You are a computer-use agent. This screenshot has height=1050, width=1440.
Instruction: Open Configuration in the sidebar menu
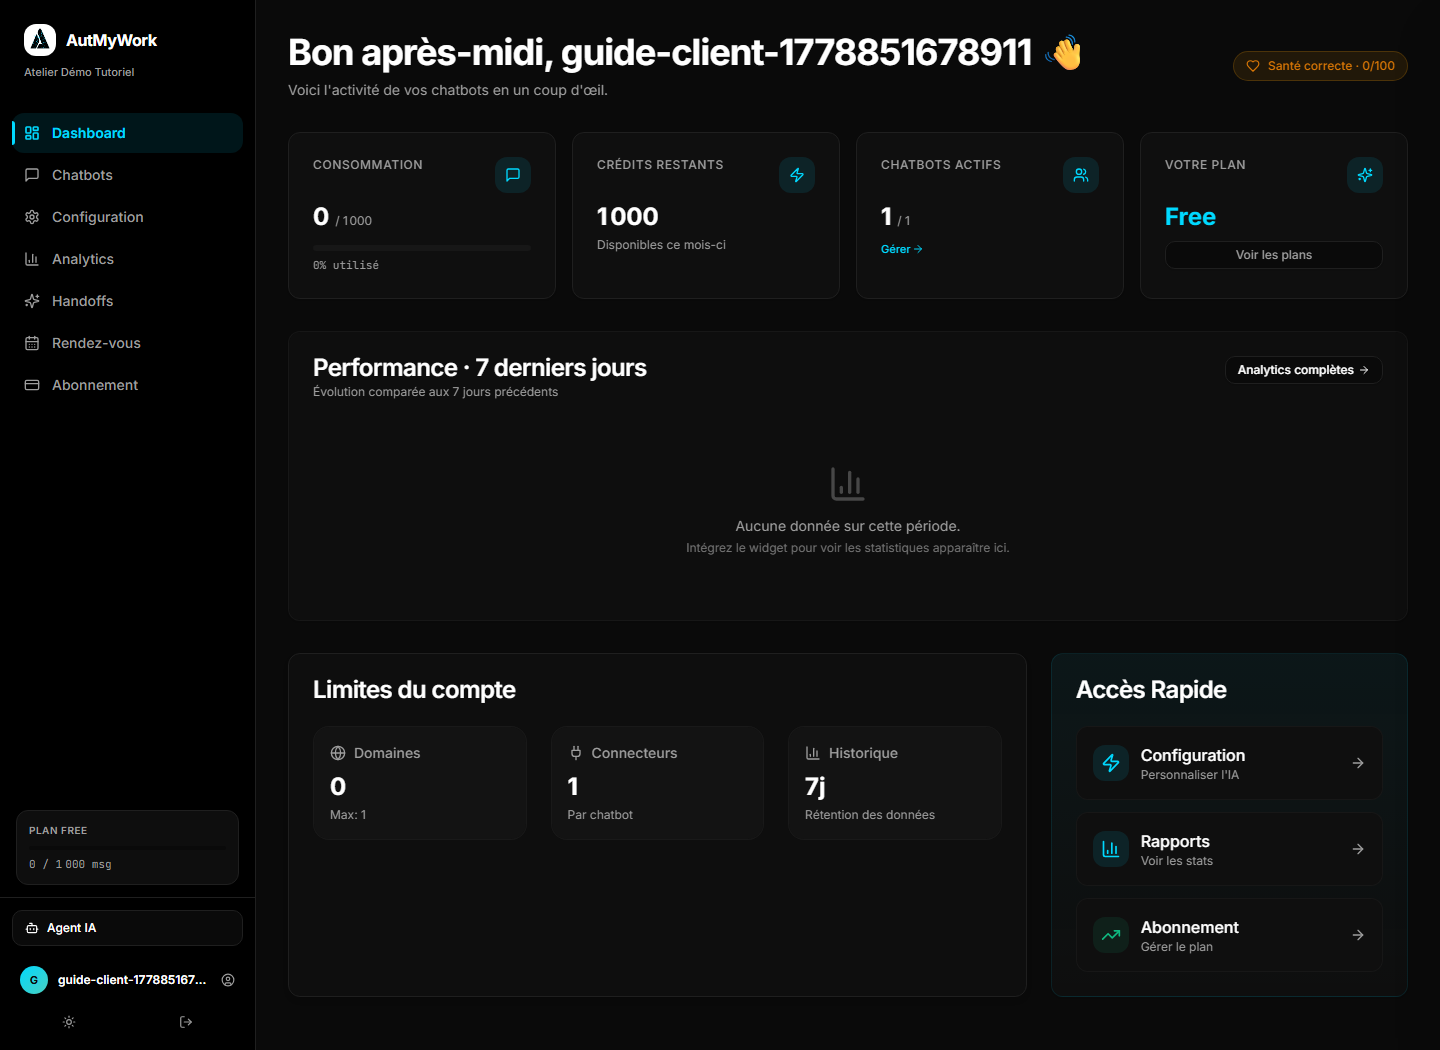[127, 217]
